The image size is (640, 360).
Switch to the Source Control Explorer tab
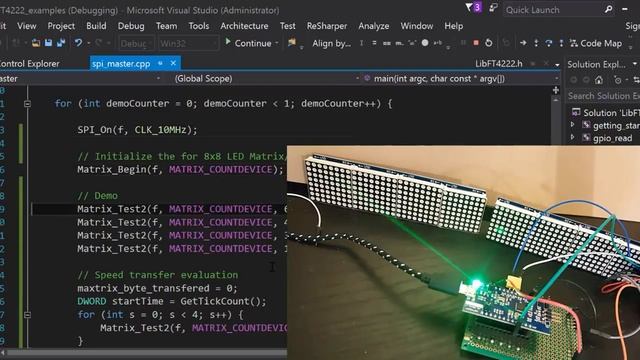tap(30, 64)
